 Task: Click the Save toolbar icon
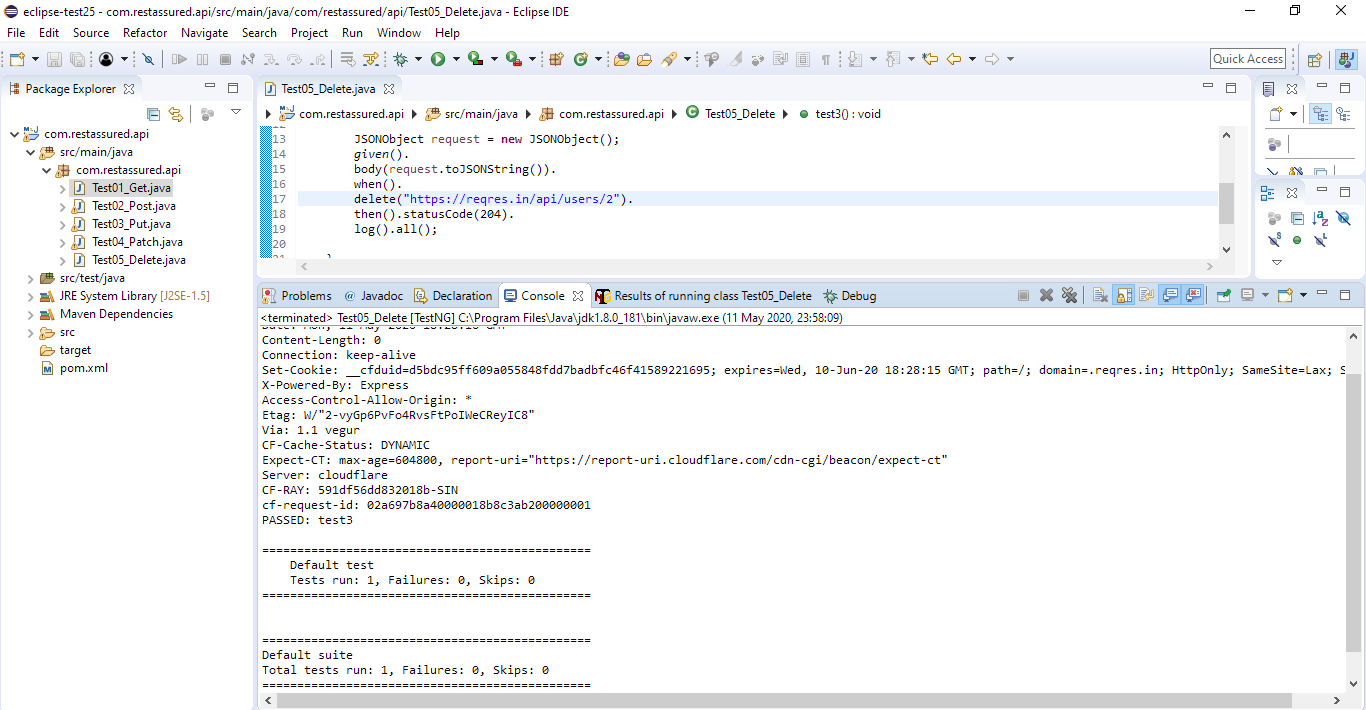pyautogui.click(x=53, y=58)
